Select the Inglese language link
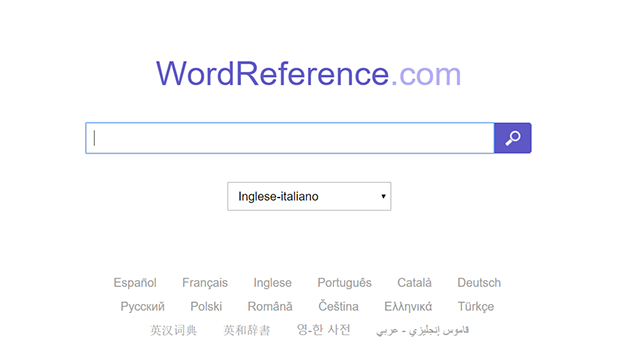The image size is (640, 360). pos(272,282)
